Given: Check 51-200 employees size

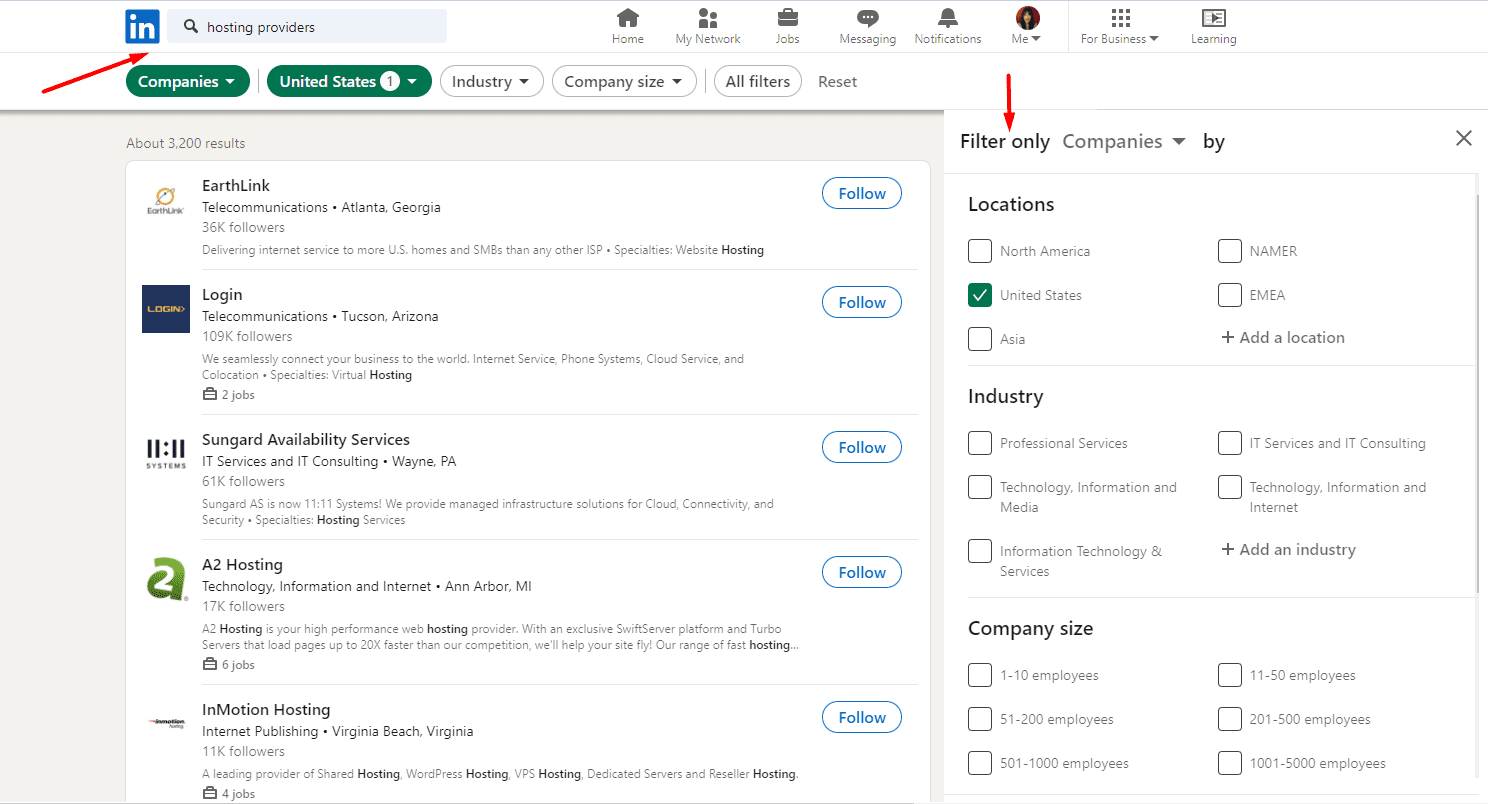Looking at the screenshot, I should tap(980, 719).
